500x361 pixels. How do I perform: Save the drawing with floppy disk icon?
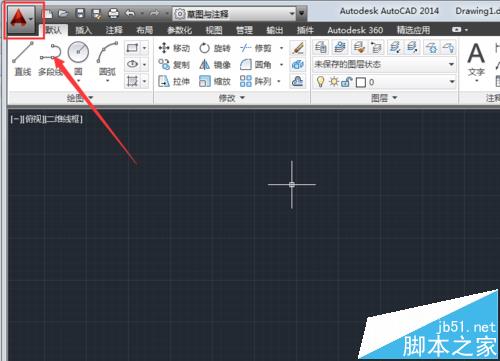tap(80, 14)
